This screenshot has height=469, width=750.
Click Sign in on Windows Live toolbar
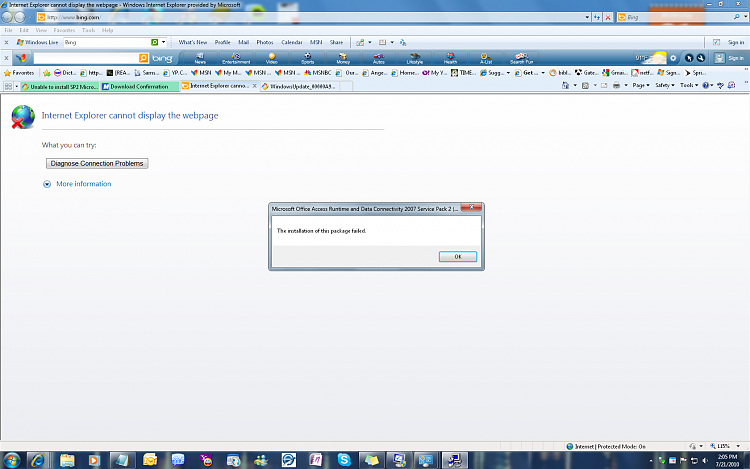[x=736, y=42]
